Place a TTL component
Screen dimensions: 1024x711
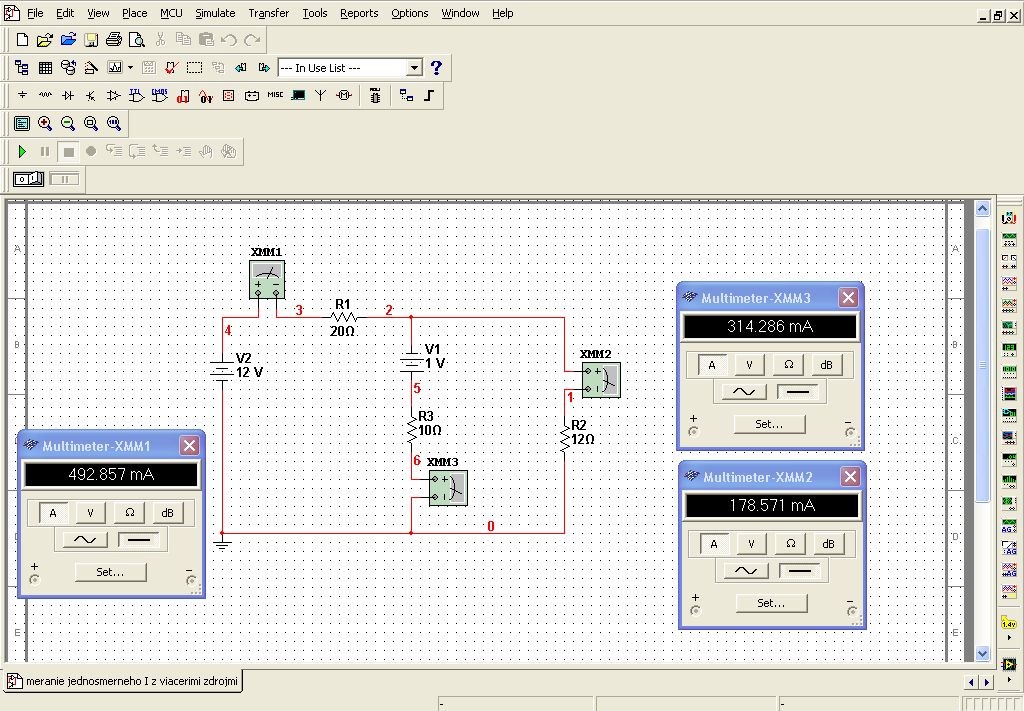point(136,95)
